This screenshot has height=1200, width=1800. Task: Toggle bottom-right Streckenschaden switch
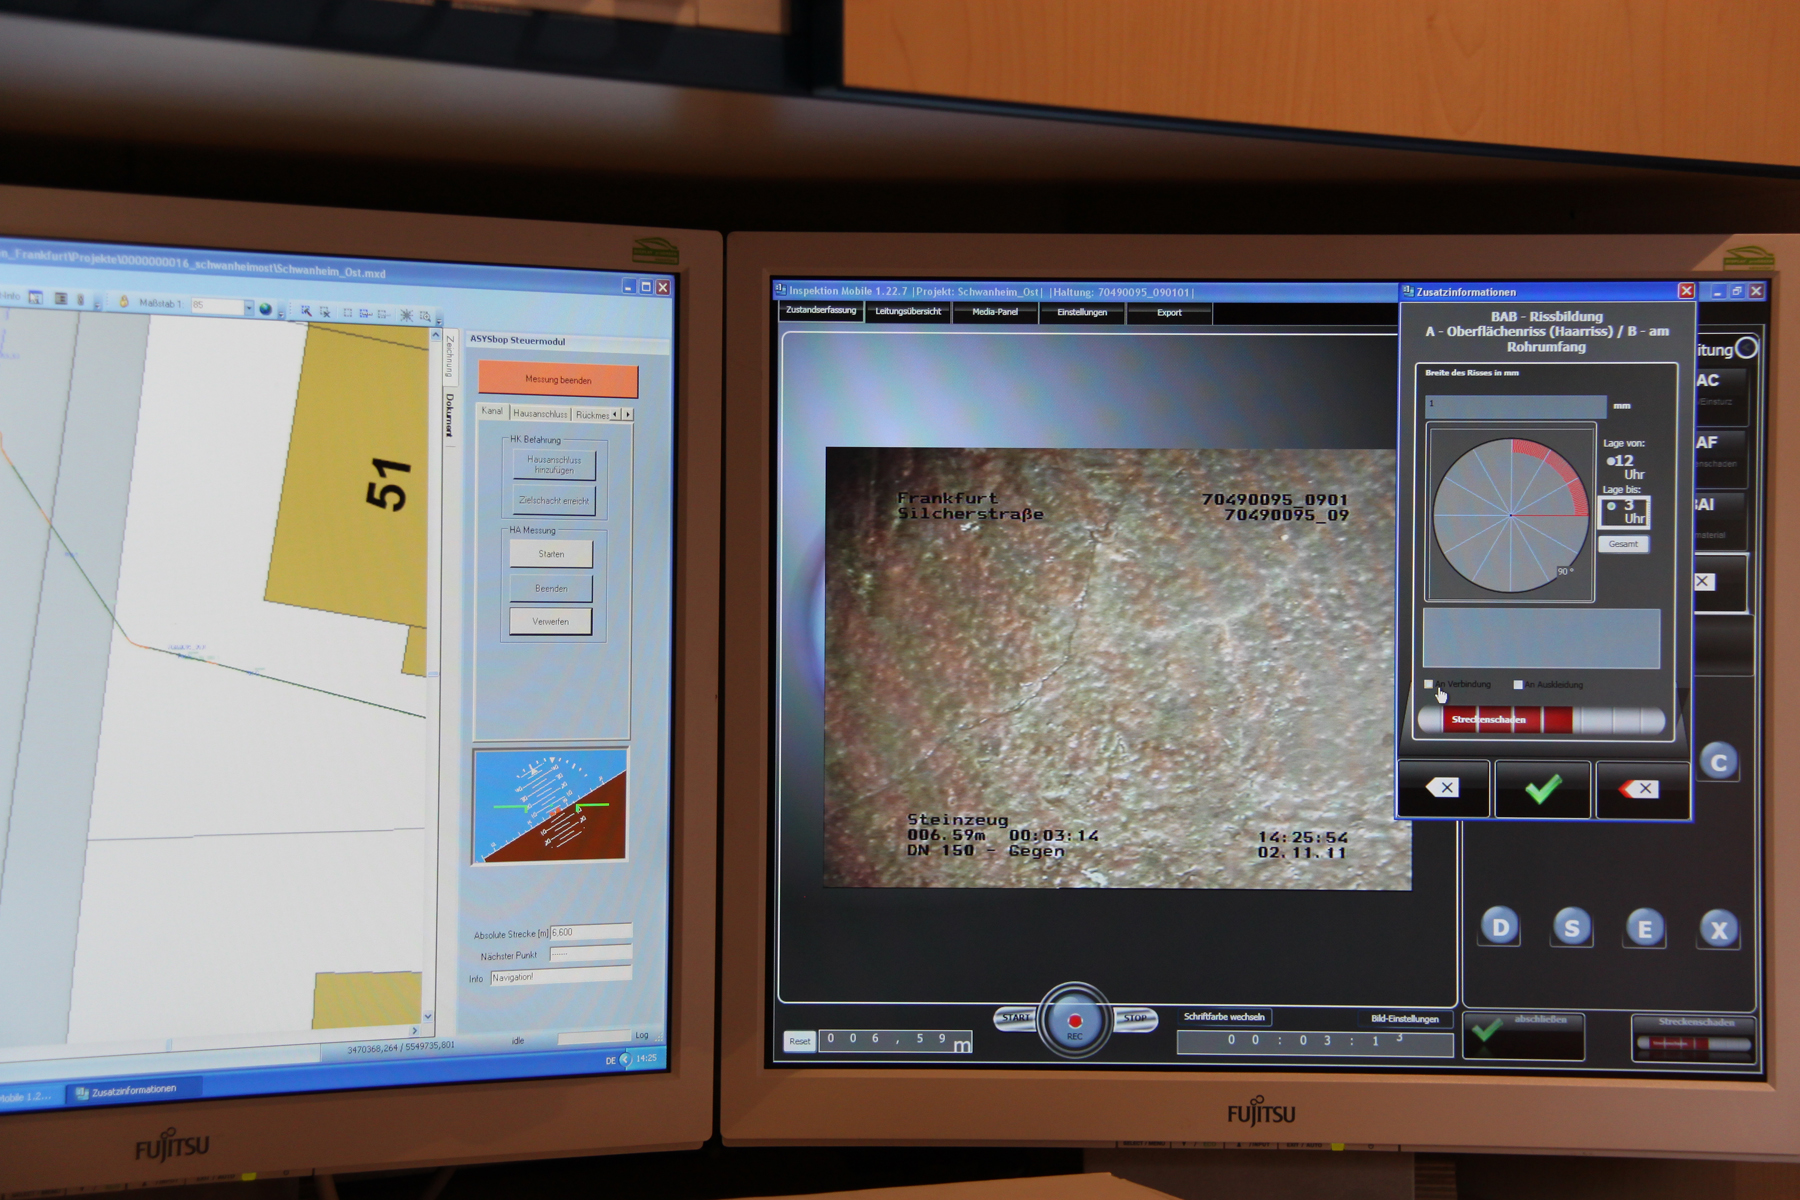(x=1694, y=1044)
